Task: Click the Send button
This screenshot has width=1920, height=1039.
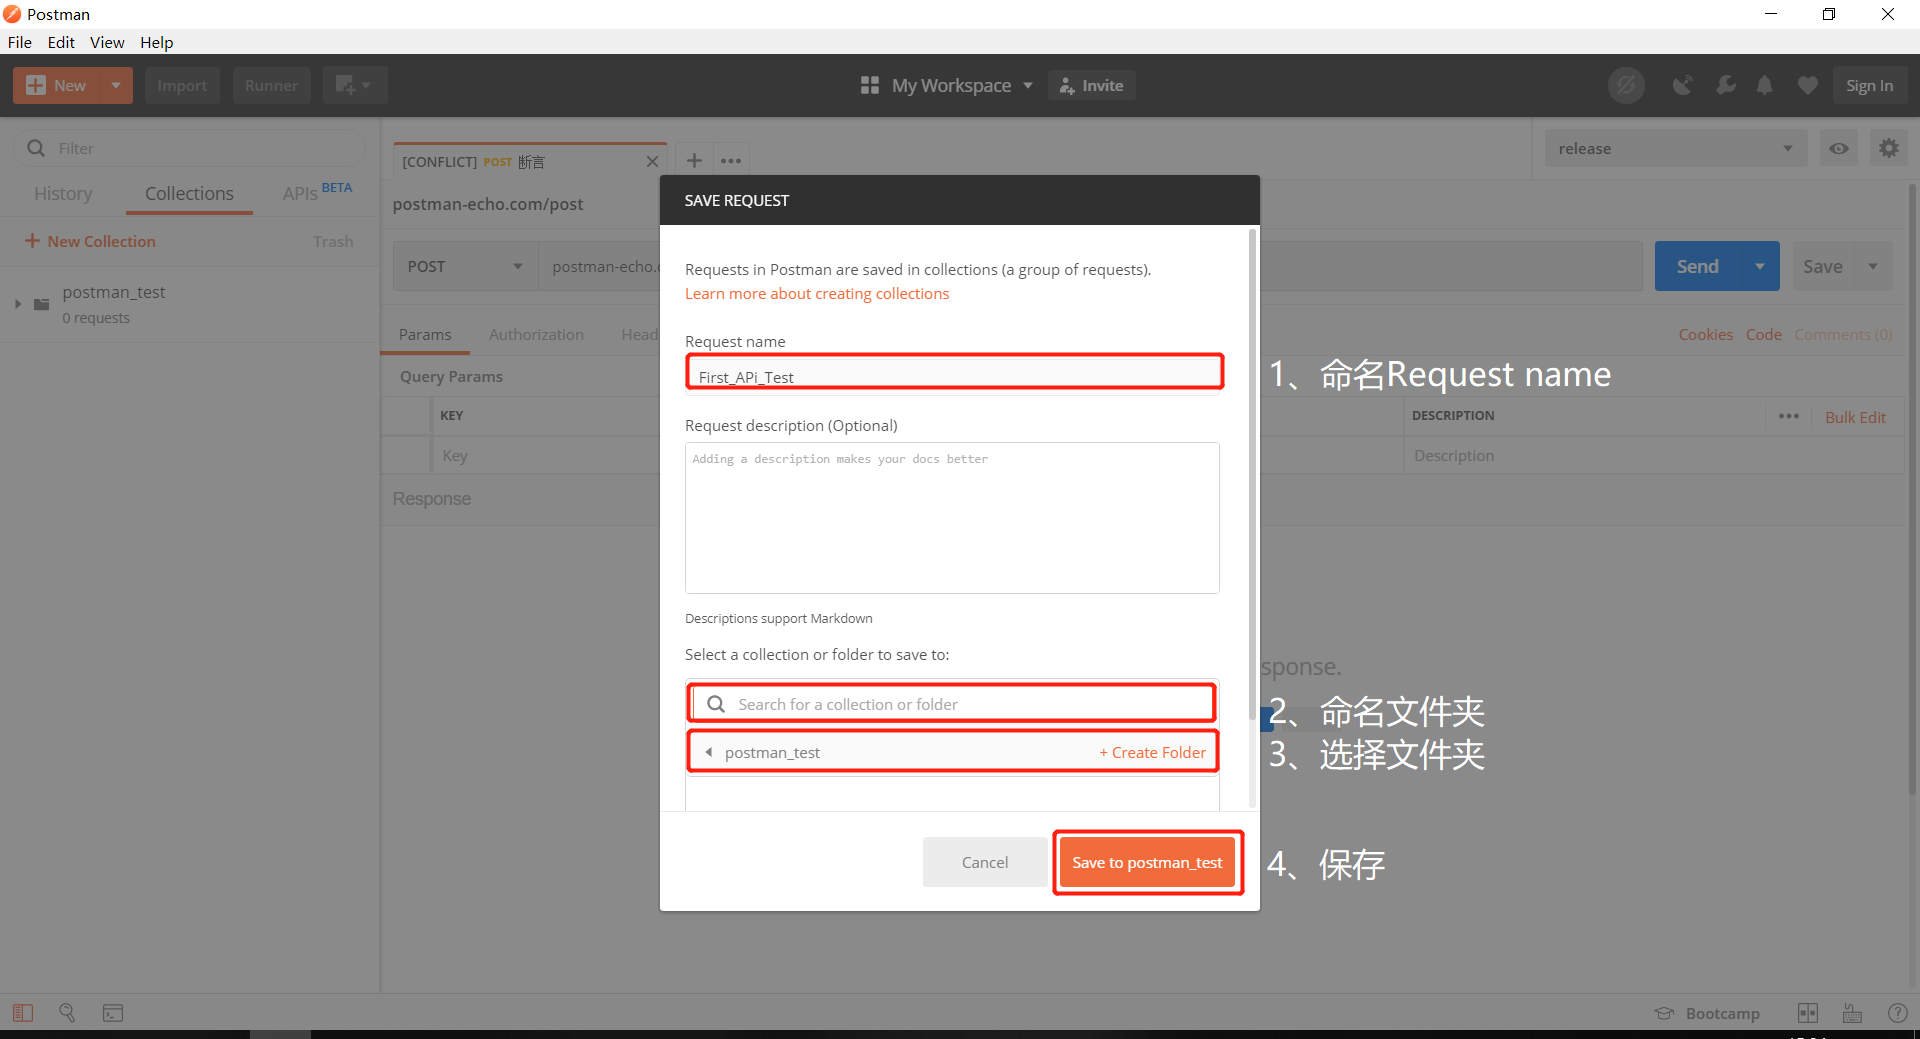Action: point(1698,267)
